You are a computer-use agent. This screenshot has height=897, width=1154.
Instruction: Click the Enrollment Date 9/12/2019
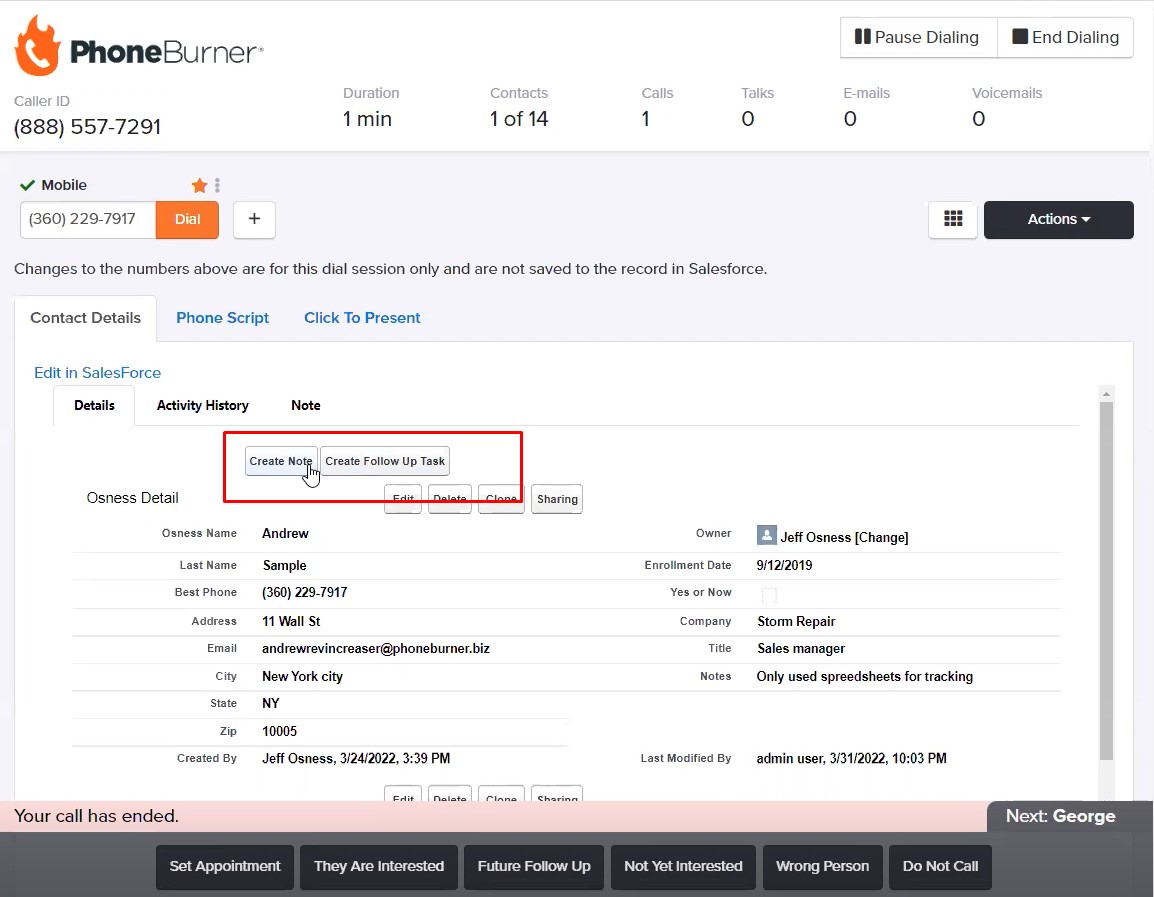(785, 565)
